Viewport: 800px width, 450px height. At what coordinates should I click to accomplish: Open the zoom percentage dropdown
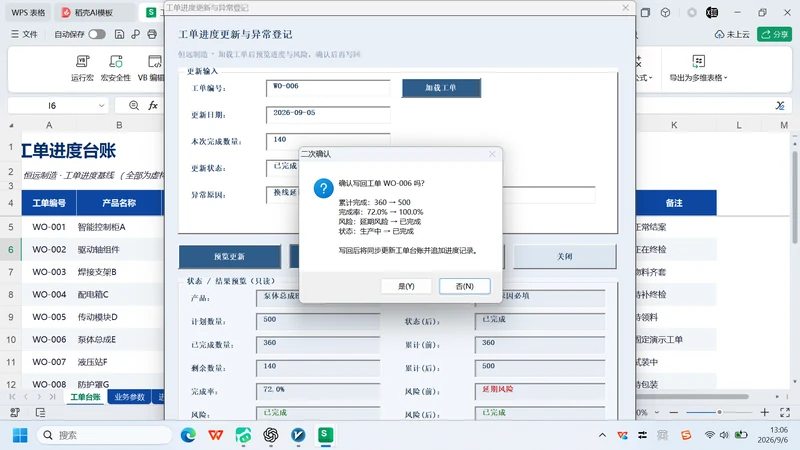click(657, 412)
